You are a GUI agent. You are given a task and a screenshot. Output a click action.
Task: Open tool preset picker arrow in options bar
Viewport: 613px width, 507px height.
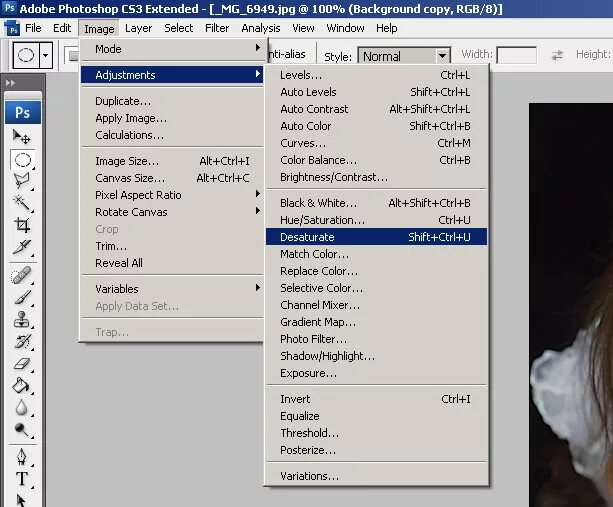coord(46,55)
